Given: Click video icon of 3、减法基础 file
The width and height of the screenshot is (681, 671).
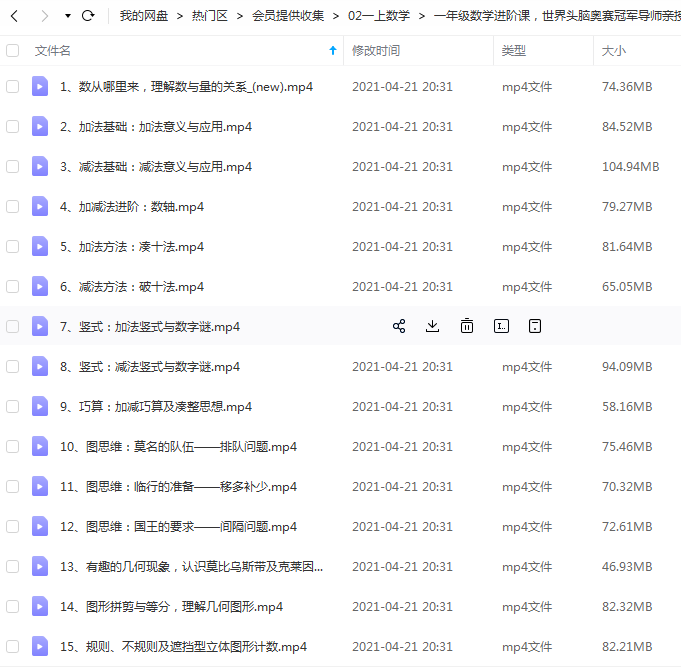Looking at the screenshot, I should tap(40, 166).
